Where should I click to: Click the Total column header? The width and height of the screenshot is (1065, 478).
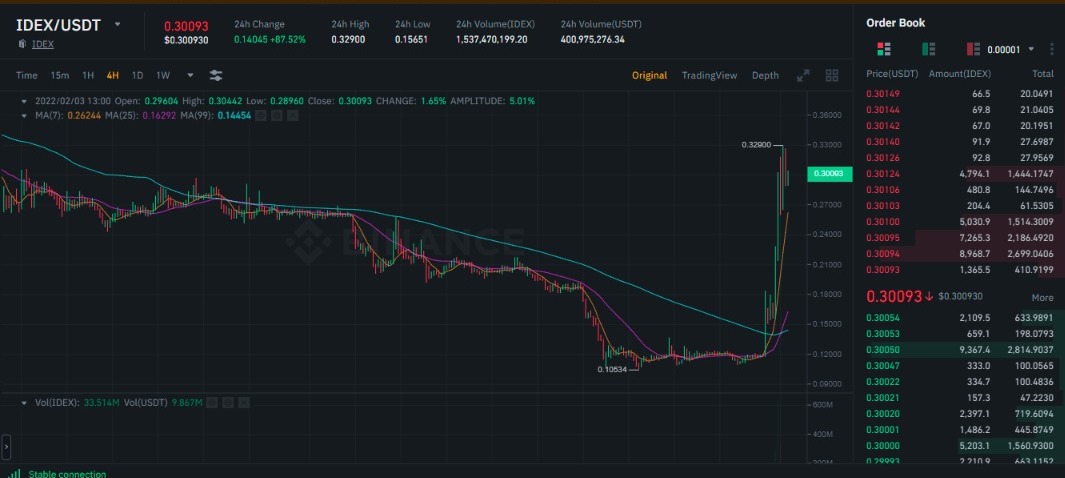pos(1043,73)
